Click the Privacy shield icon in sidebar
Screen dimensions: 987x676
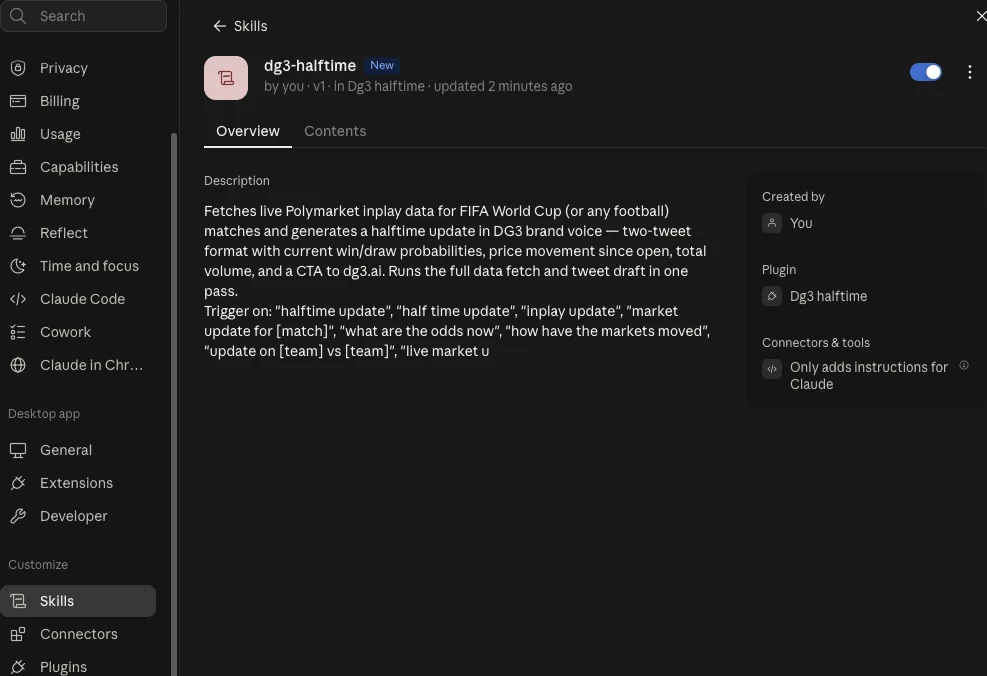[18, 68]
